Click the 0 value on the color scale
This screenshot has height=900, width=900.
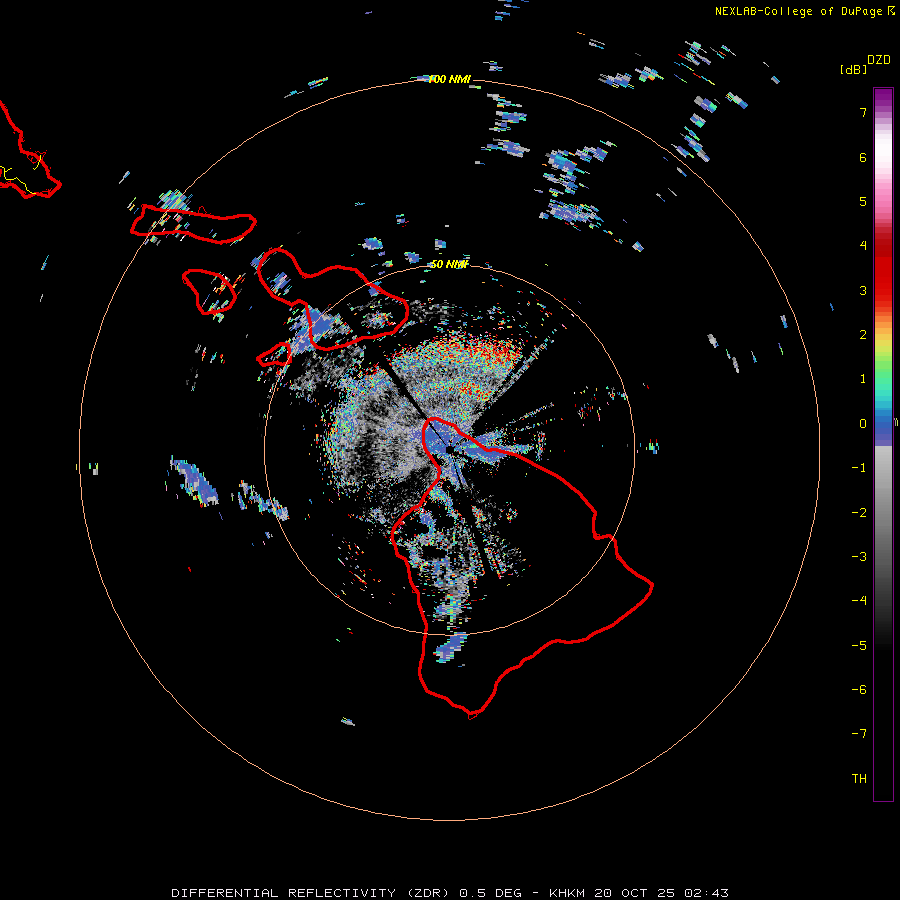point(863,424)
